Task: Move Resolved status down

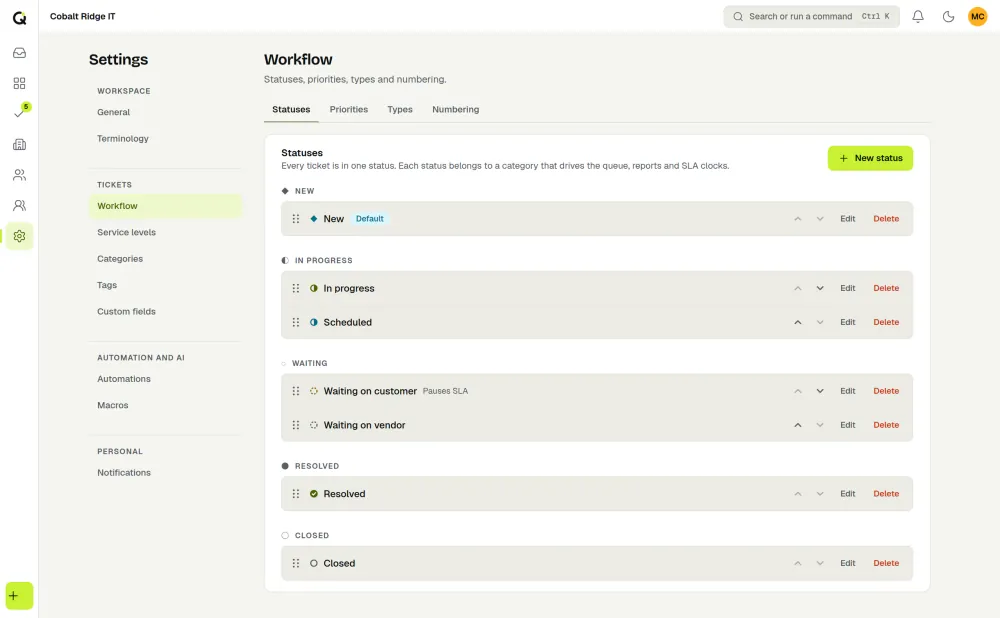Action: (820, 494)
